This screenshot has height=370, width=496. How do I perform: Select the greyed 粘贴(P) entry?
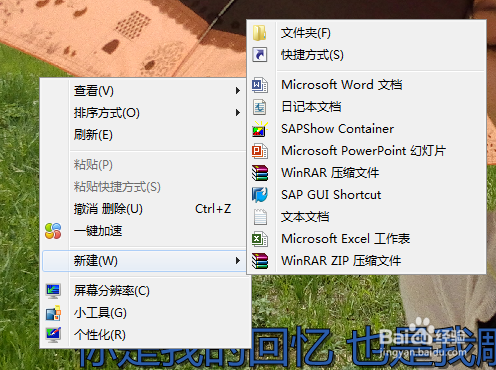[x=143, y=165]
